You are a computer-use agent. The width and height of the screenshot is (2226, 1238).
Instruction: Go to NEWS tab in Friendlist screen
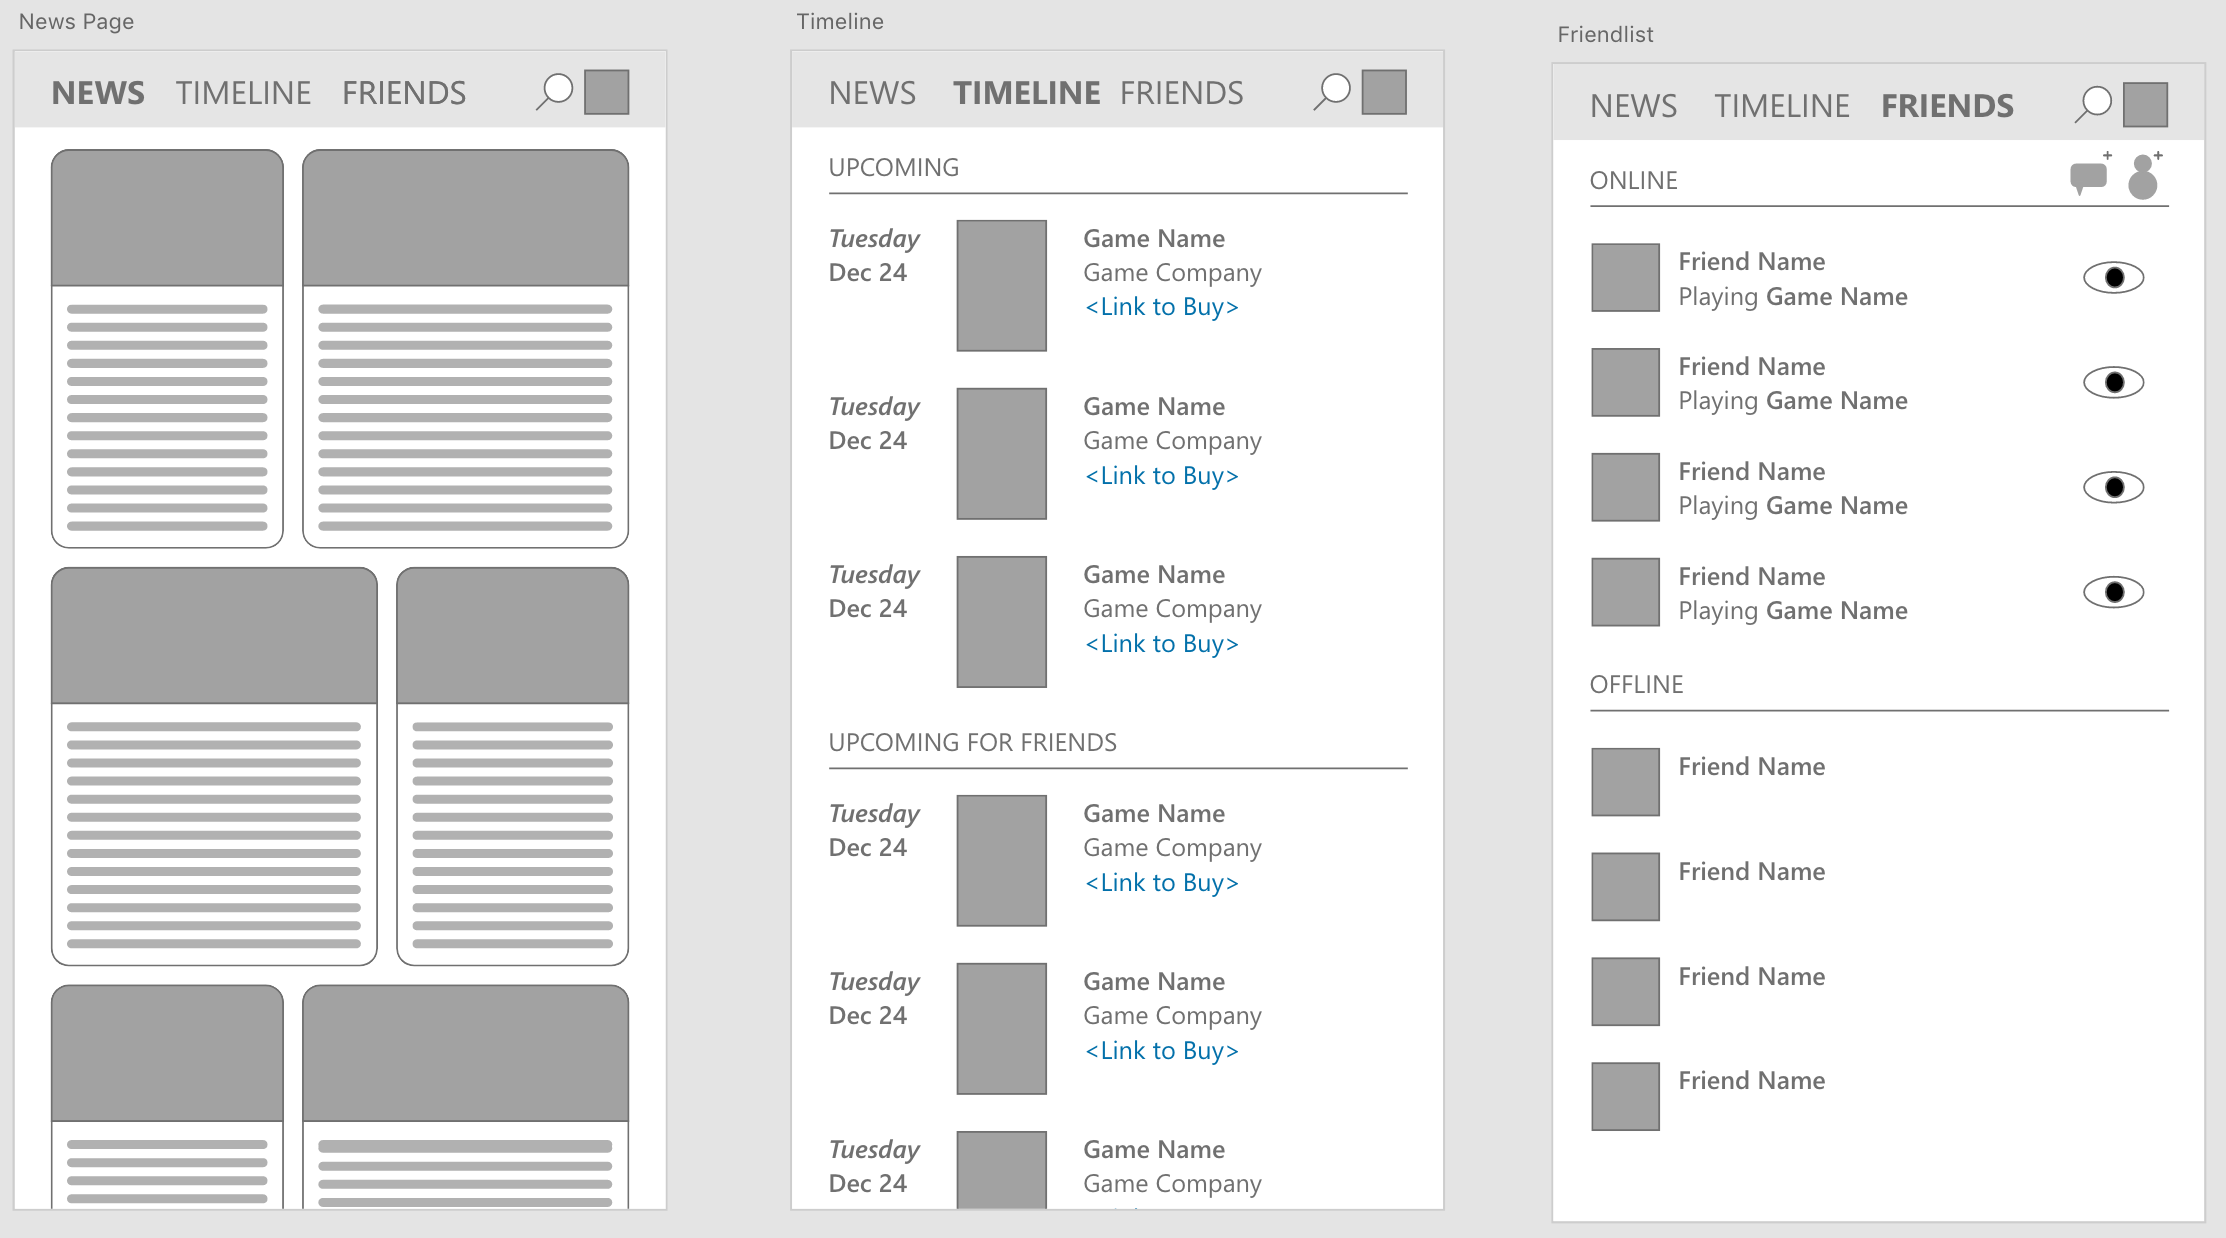1633,106
